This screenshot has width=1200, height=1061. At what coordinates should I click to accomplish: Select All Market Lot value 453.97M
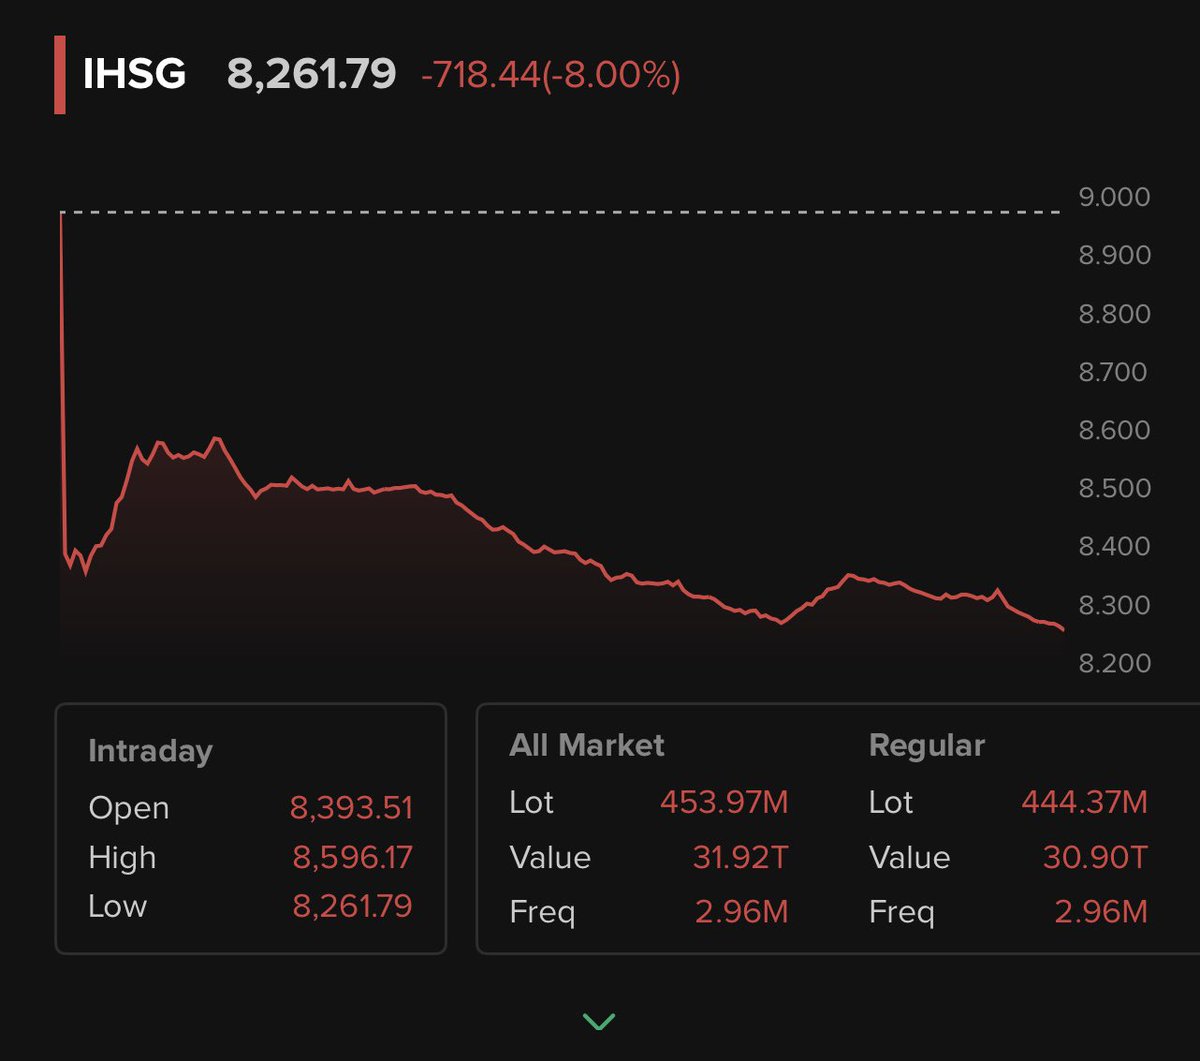724,802
